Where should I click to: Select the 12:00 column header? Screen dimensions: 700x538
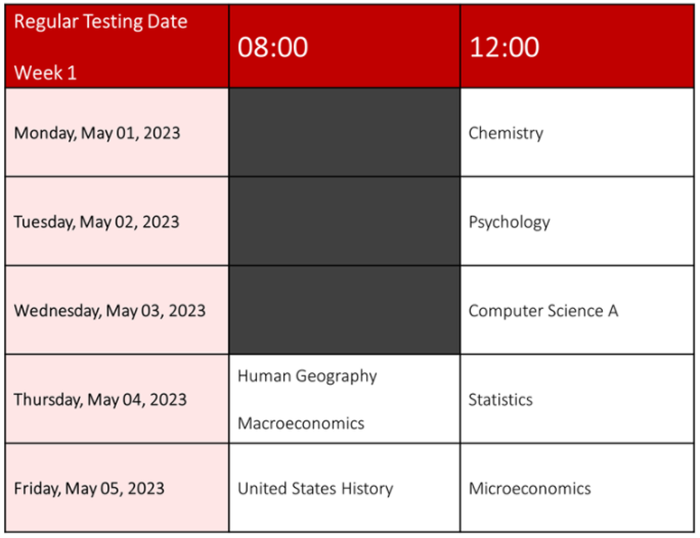[x=577, y=46]
